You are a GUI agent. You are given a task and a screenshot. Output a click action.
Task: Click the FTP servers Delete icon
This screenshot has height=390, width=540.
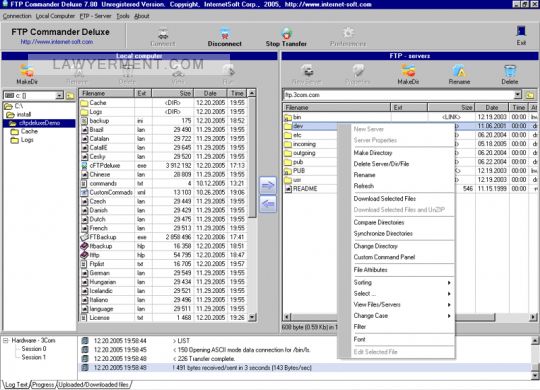tap(510, 71)
